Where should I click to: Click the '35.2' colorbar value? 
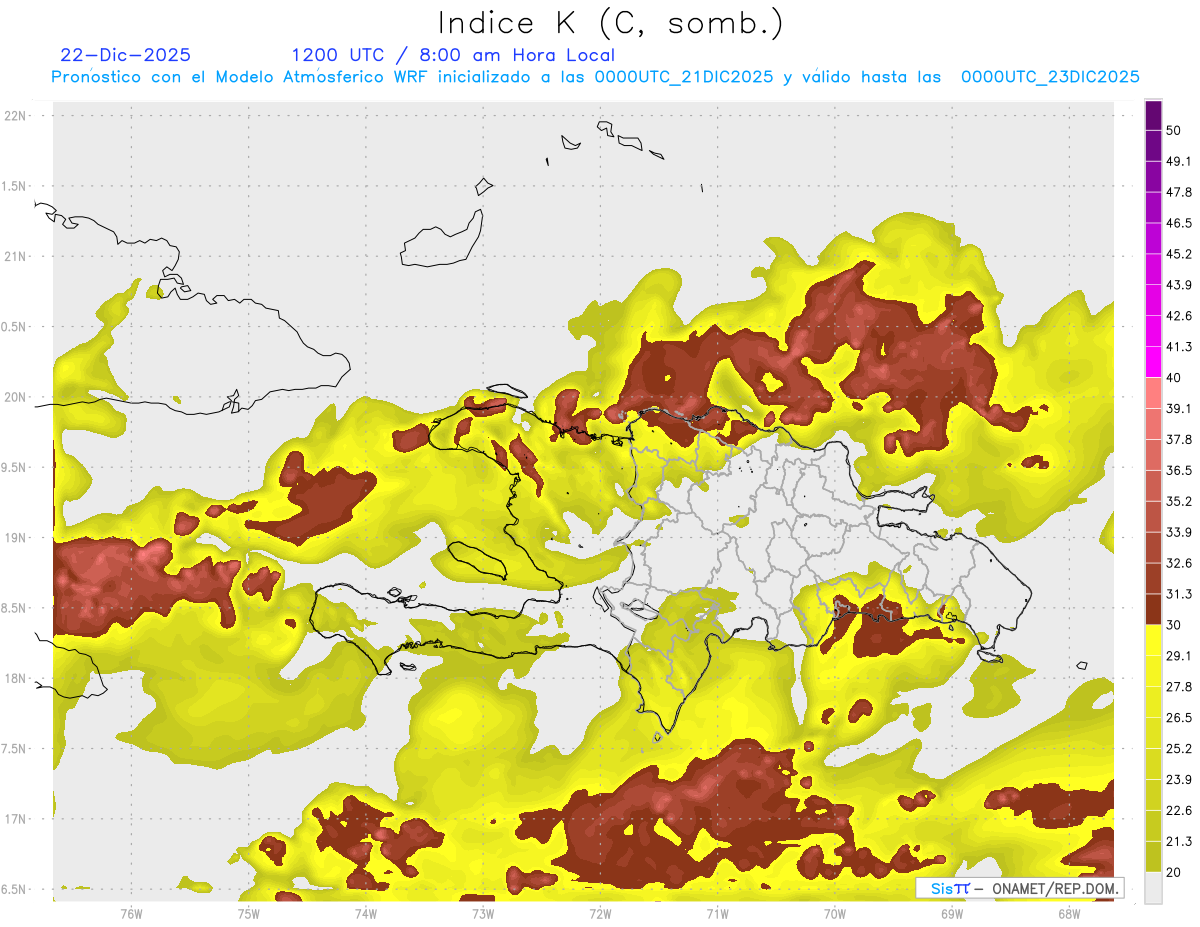(x=1179, y=501)
